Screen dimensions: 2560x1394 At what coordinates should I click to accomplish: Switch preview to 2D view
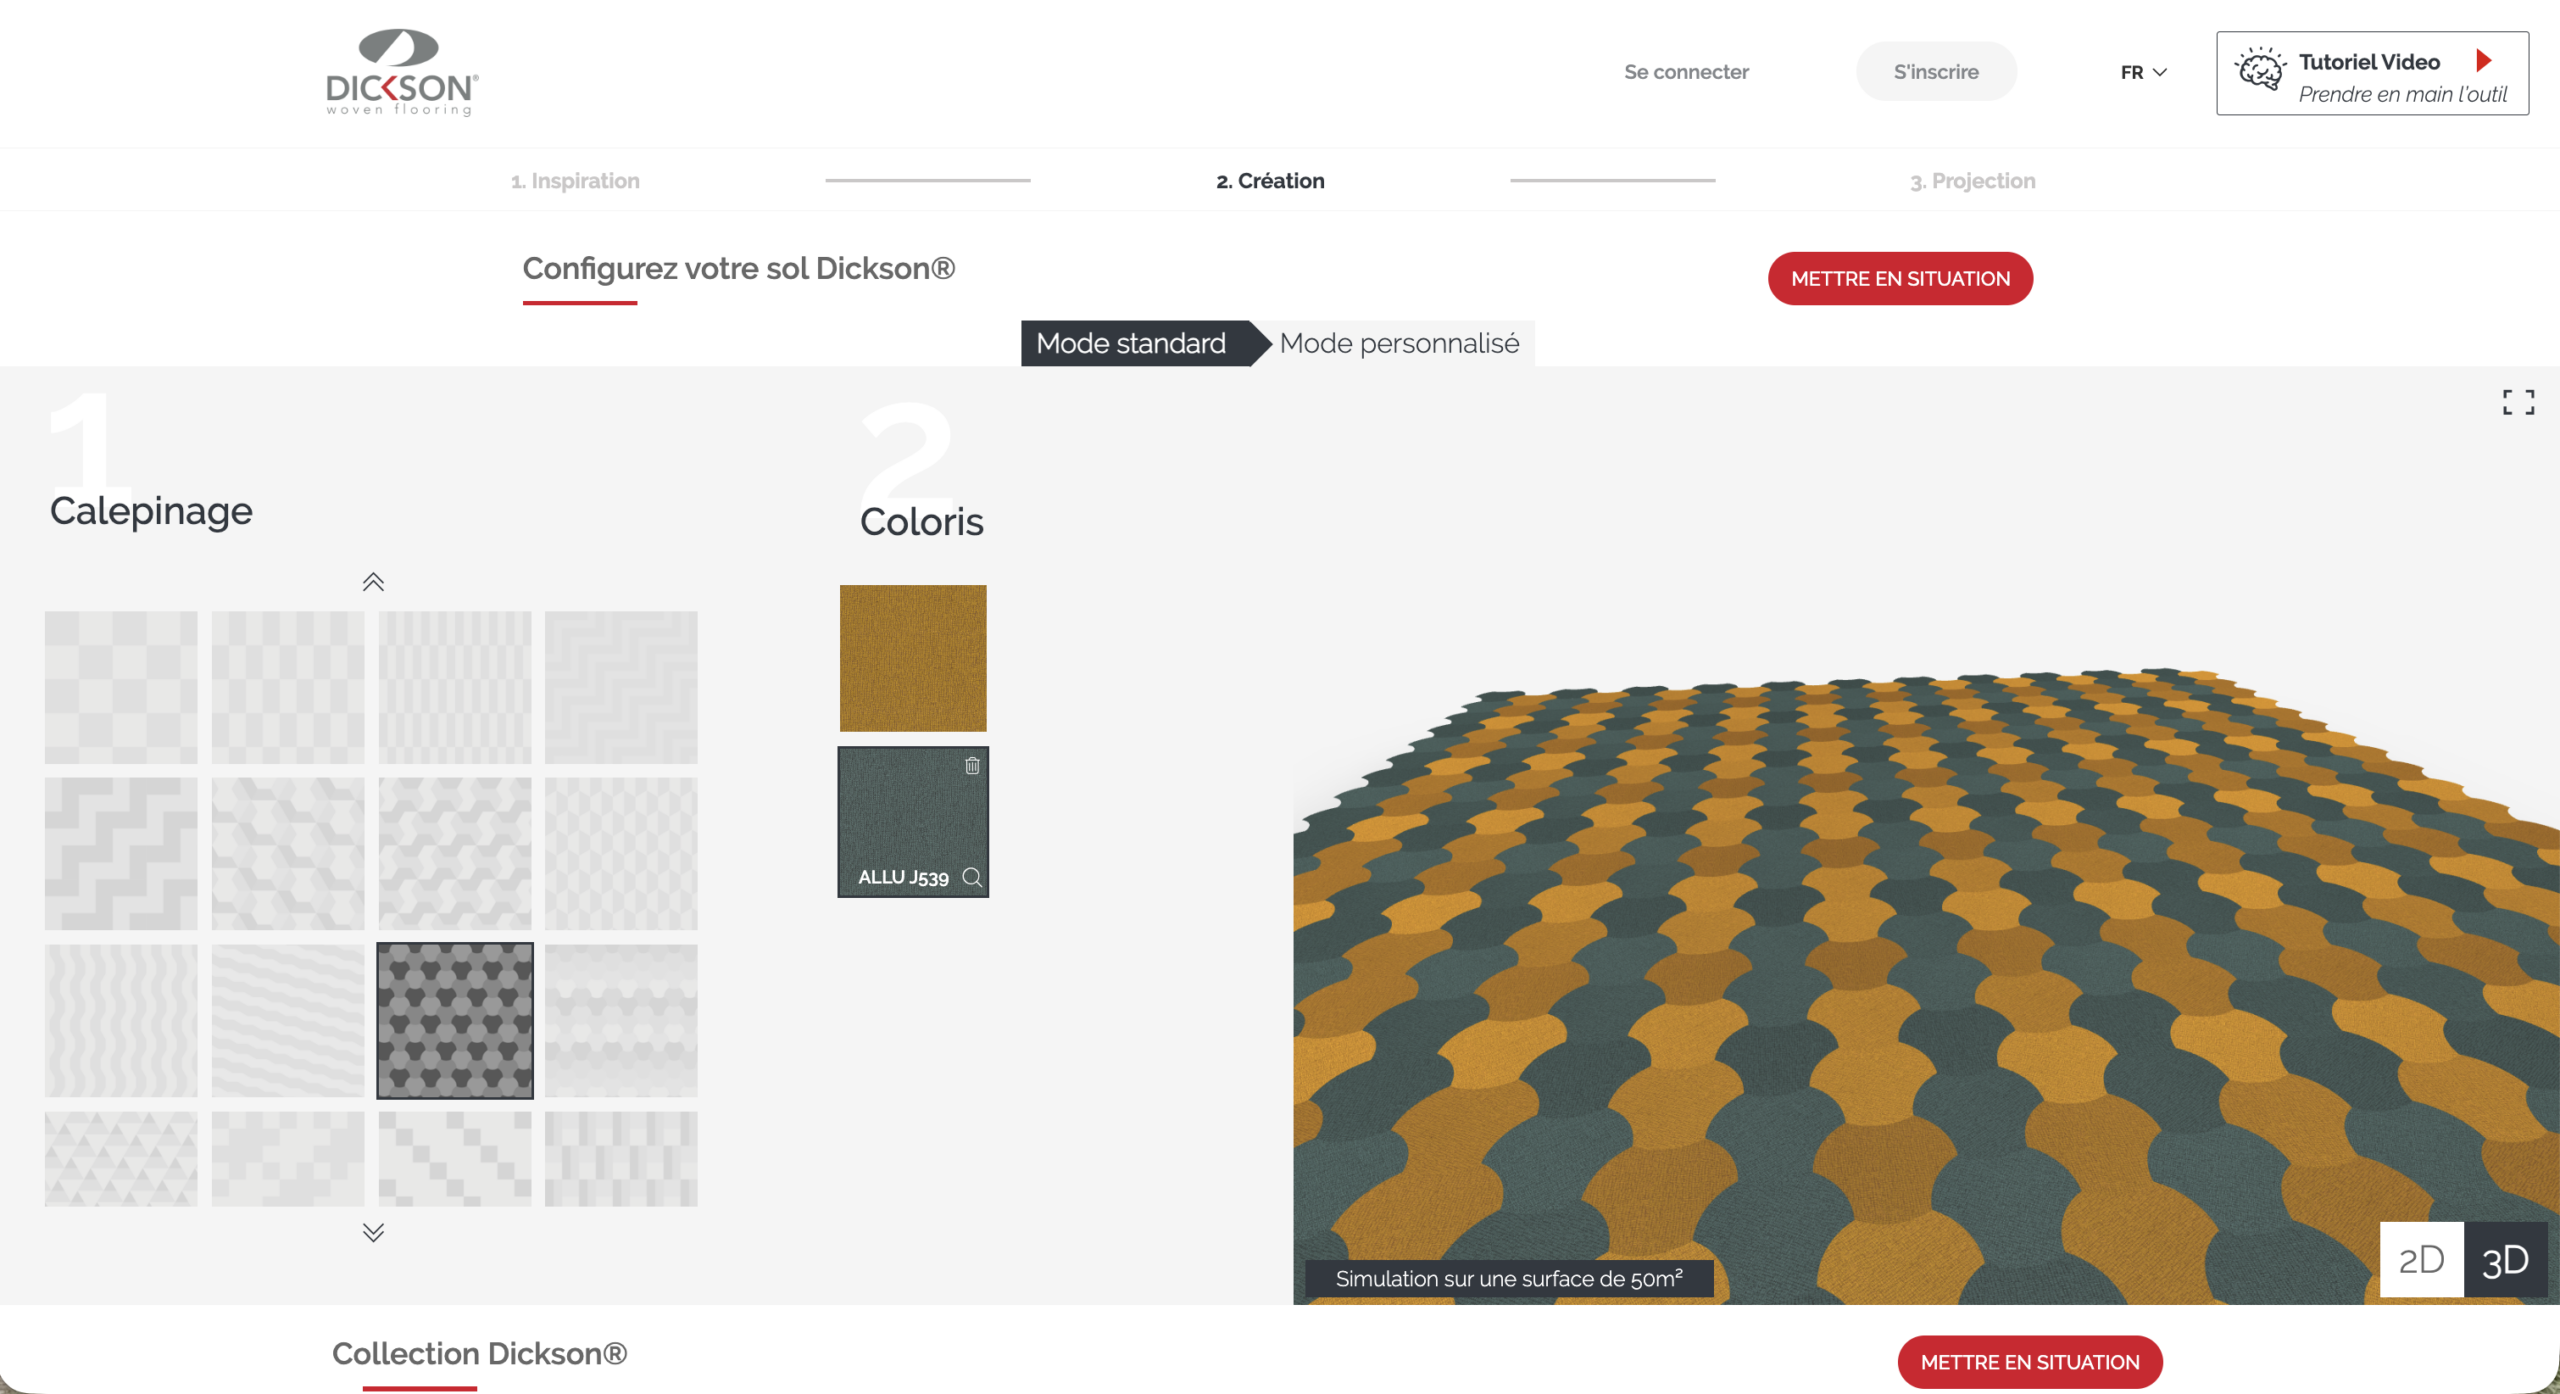pyautogui.click(x=2421, y=1259)
